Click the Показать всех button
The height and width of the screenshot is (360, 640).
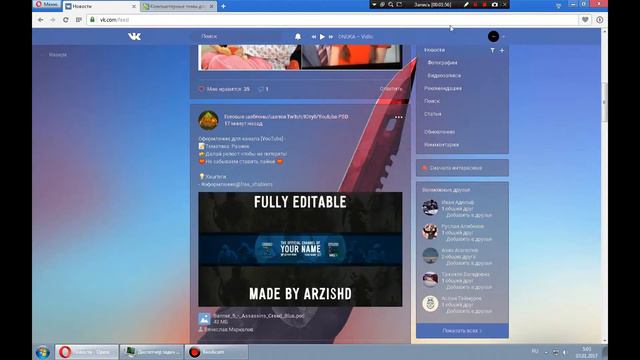click(x=462, y=331)
